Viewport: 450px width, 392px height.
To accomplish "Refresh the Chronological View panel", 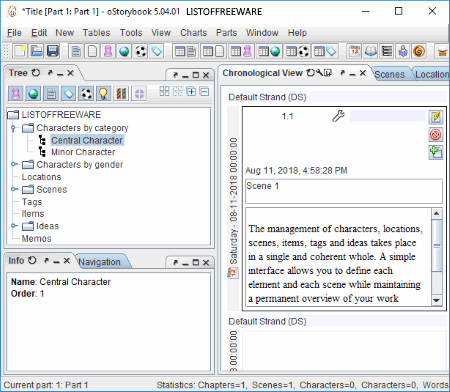I will [310, 73].
